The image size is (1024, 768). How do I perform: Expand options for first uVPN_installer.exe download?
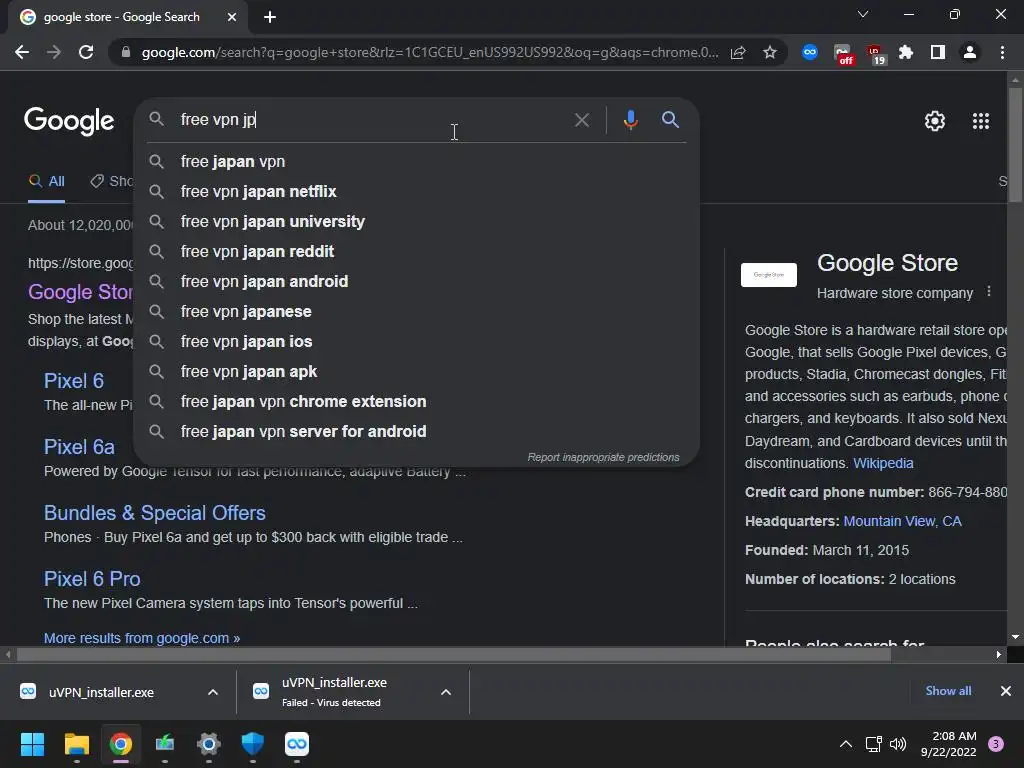(x=213, y=692)
